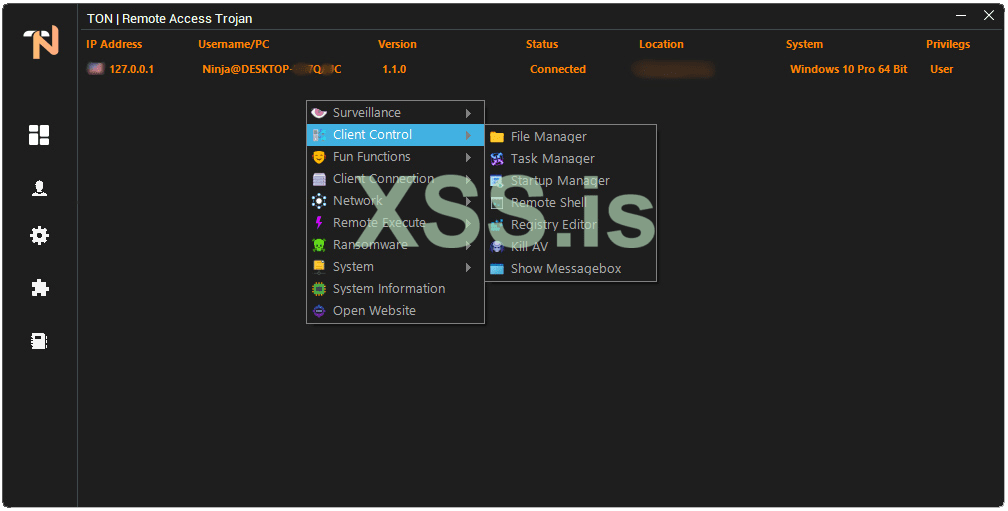The image size is (1008, 511).
Task: Click the Location column header
Action: (x=662, y=44)
